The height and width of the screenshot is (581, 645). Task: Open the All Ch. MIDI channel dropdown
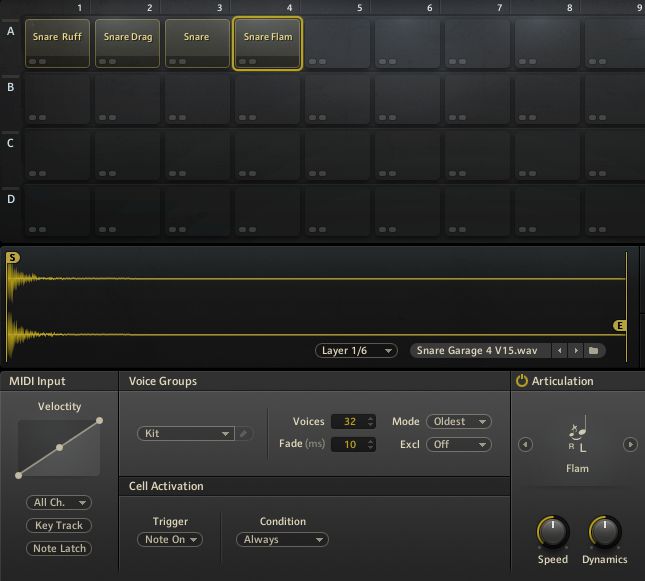59,502
